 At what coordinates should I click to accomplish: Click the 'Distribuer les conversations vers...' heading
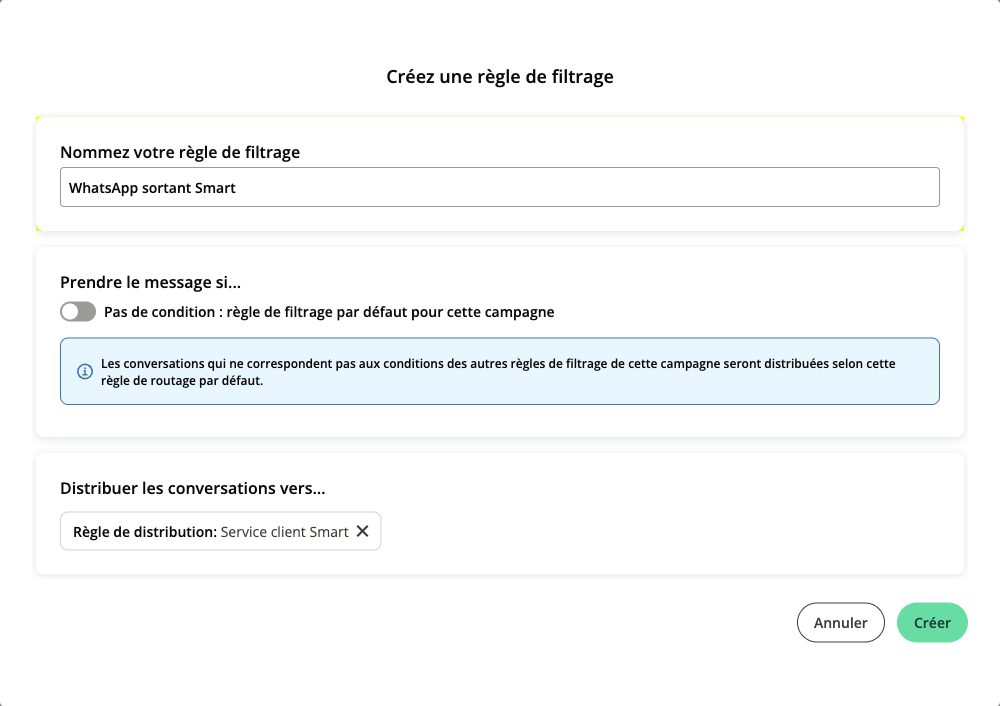(193, 489)
